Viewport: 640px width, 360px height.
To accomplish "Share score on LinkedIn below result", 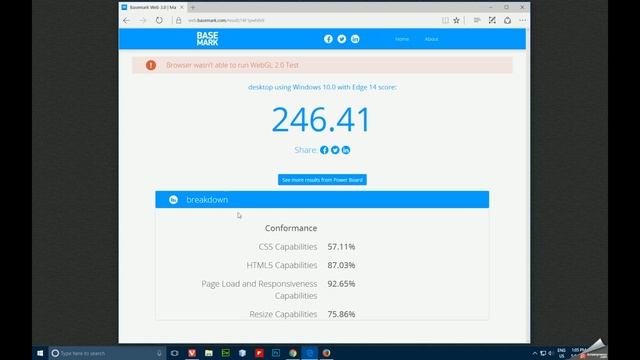I will click(x=346, y=150).
